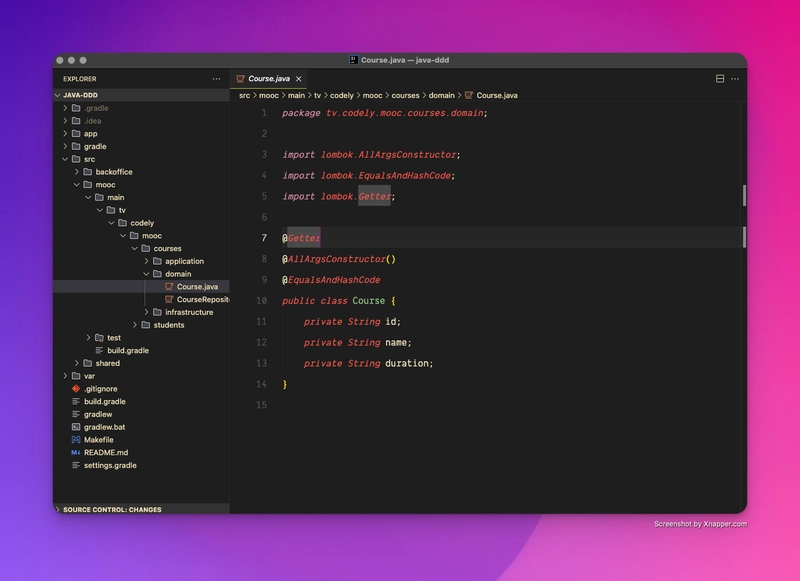Click the gradlew.bat file icon
800x581 pixels.
[76, 427]
